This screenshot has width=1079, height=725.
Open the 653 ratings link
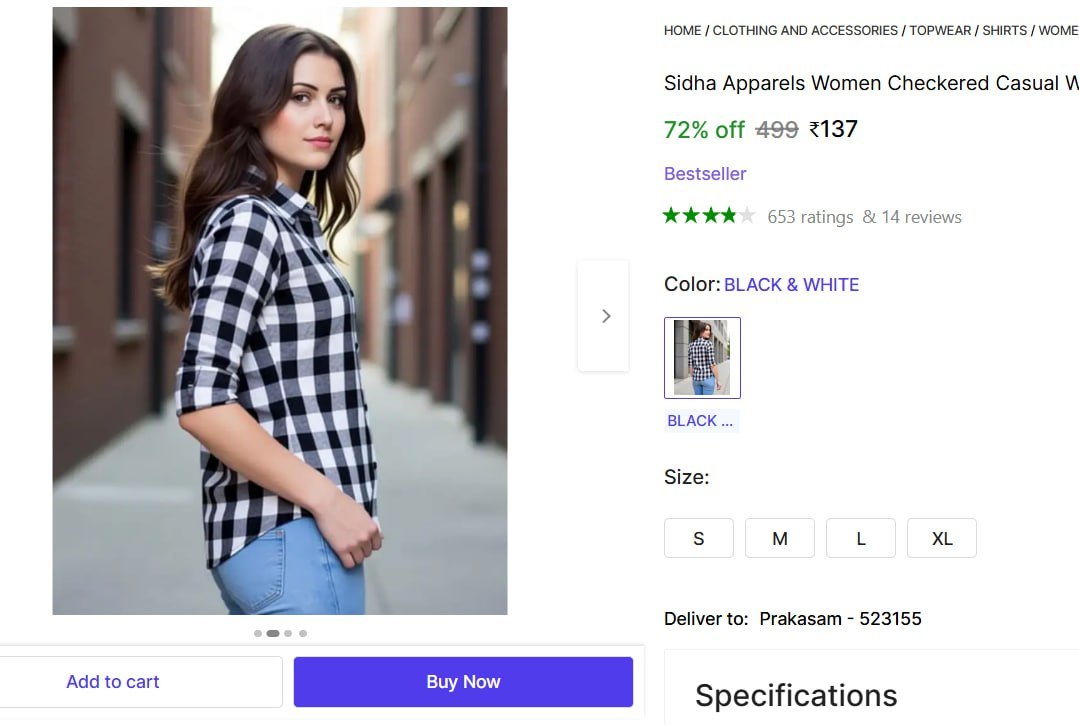(x=810, y=217)
